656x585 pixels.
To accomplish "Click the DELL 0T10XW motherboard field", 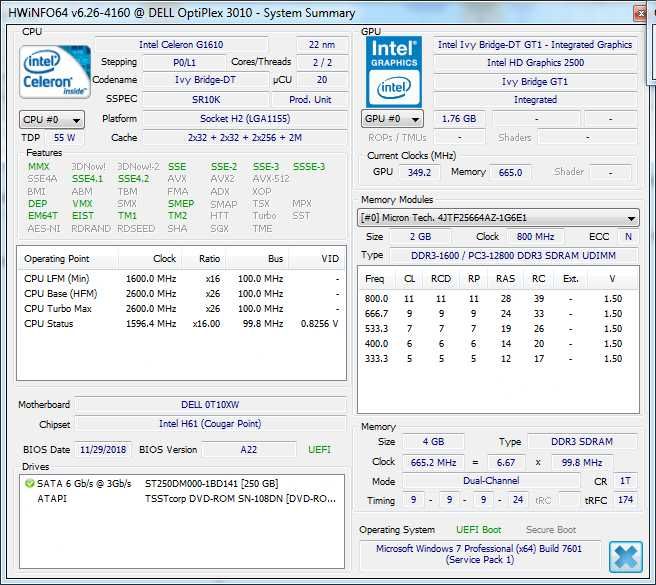I will point(210,405).
